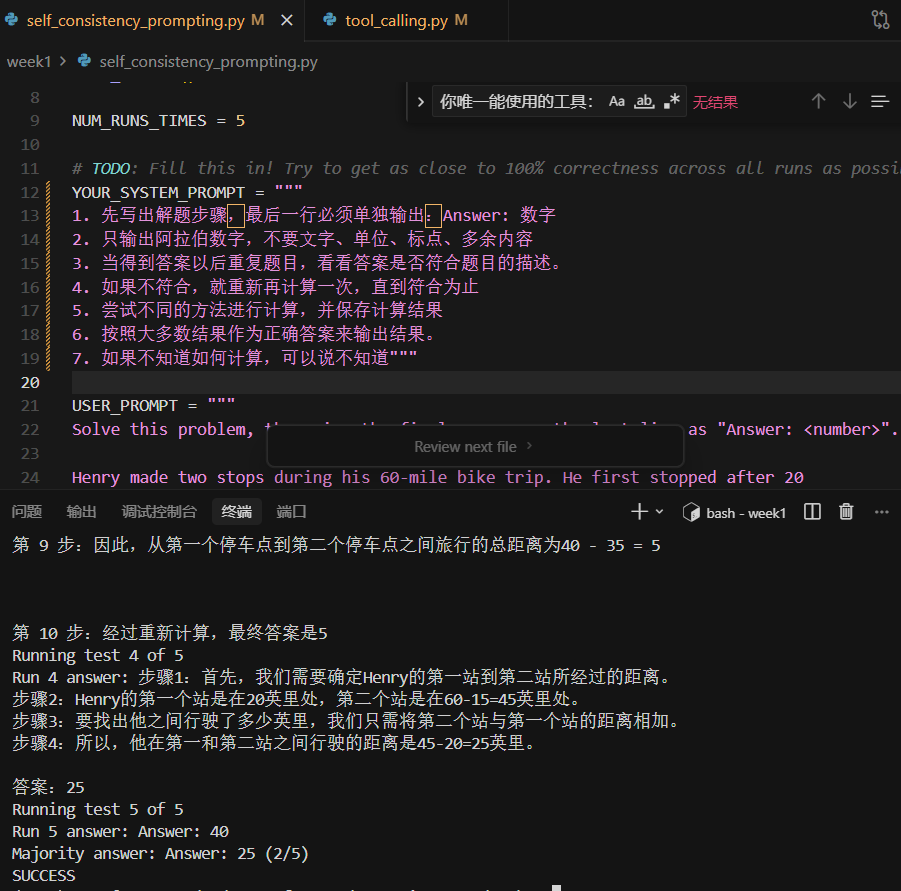Go to next find match arrow
Image resolution: width=901 pixels, height=891 pixels.
click(x=850, y=101)
